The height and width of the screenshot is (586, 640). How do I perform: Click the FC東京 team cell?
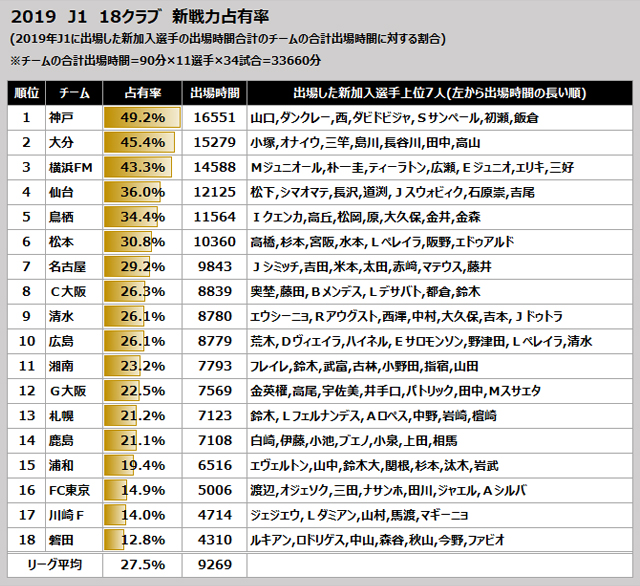[x=78, y=490]
